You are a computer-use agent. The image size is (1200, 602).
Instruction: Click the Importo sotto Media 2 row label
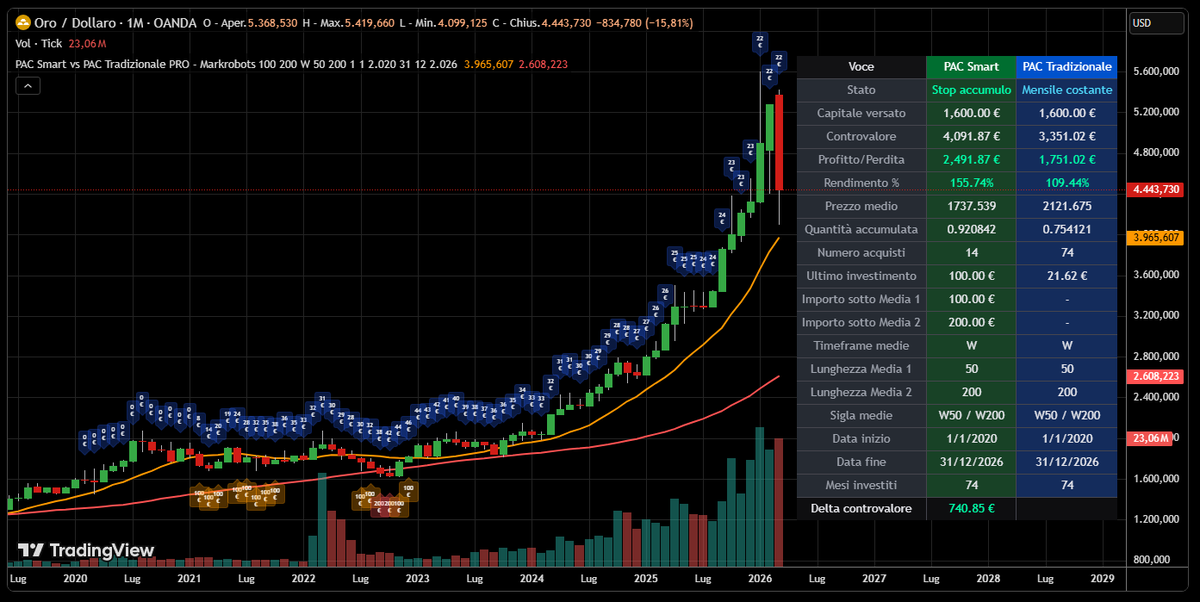click(x=861, y=322)
